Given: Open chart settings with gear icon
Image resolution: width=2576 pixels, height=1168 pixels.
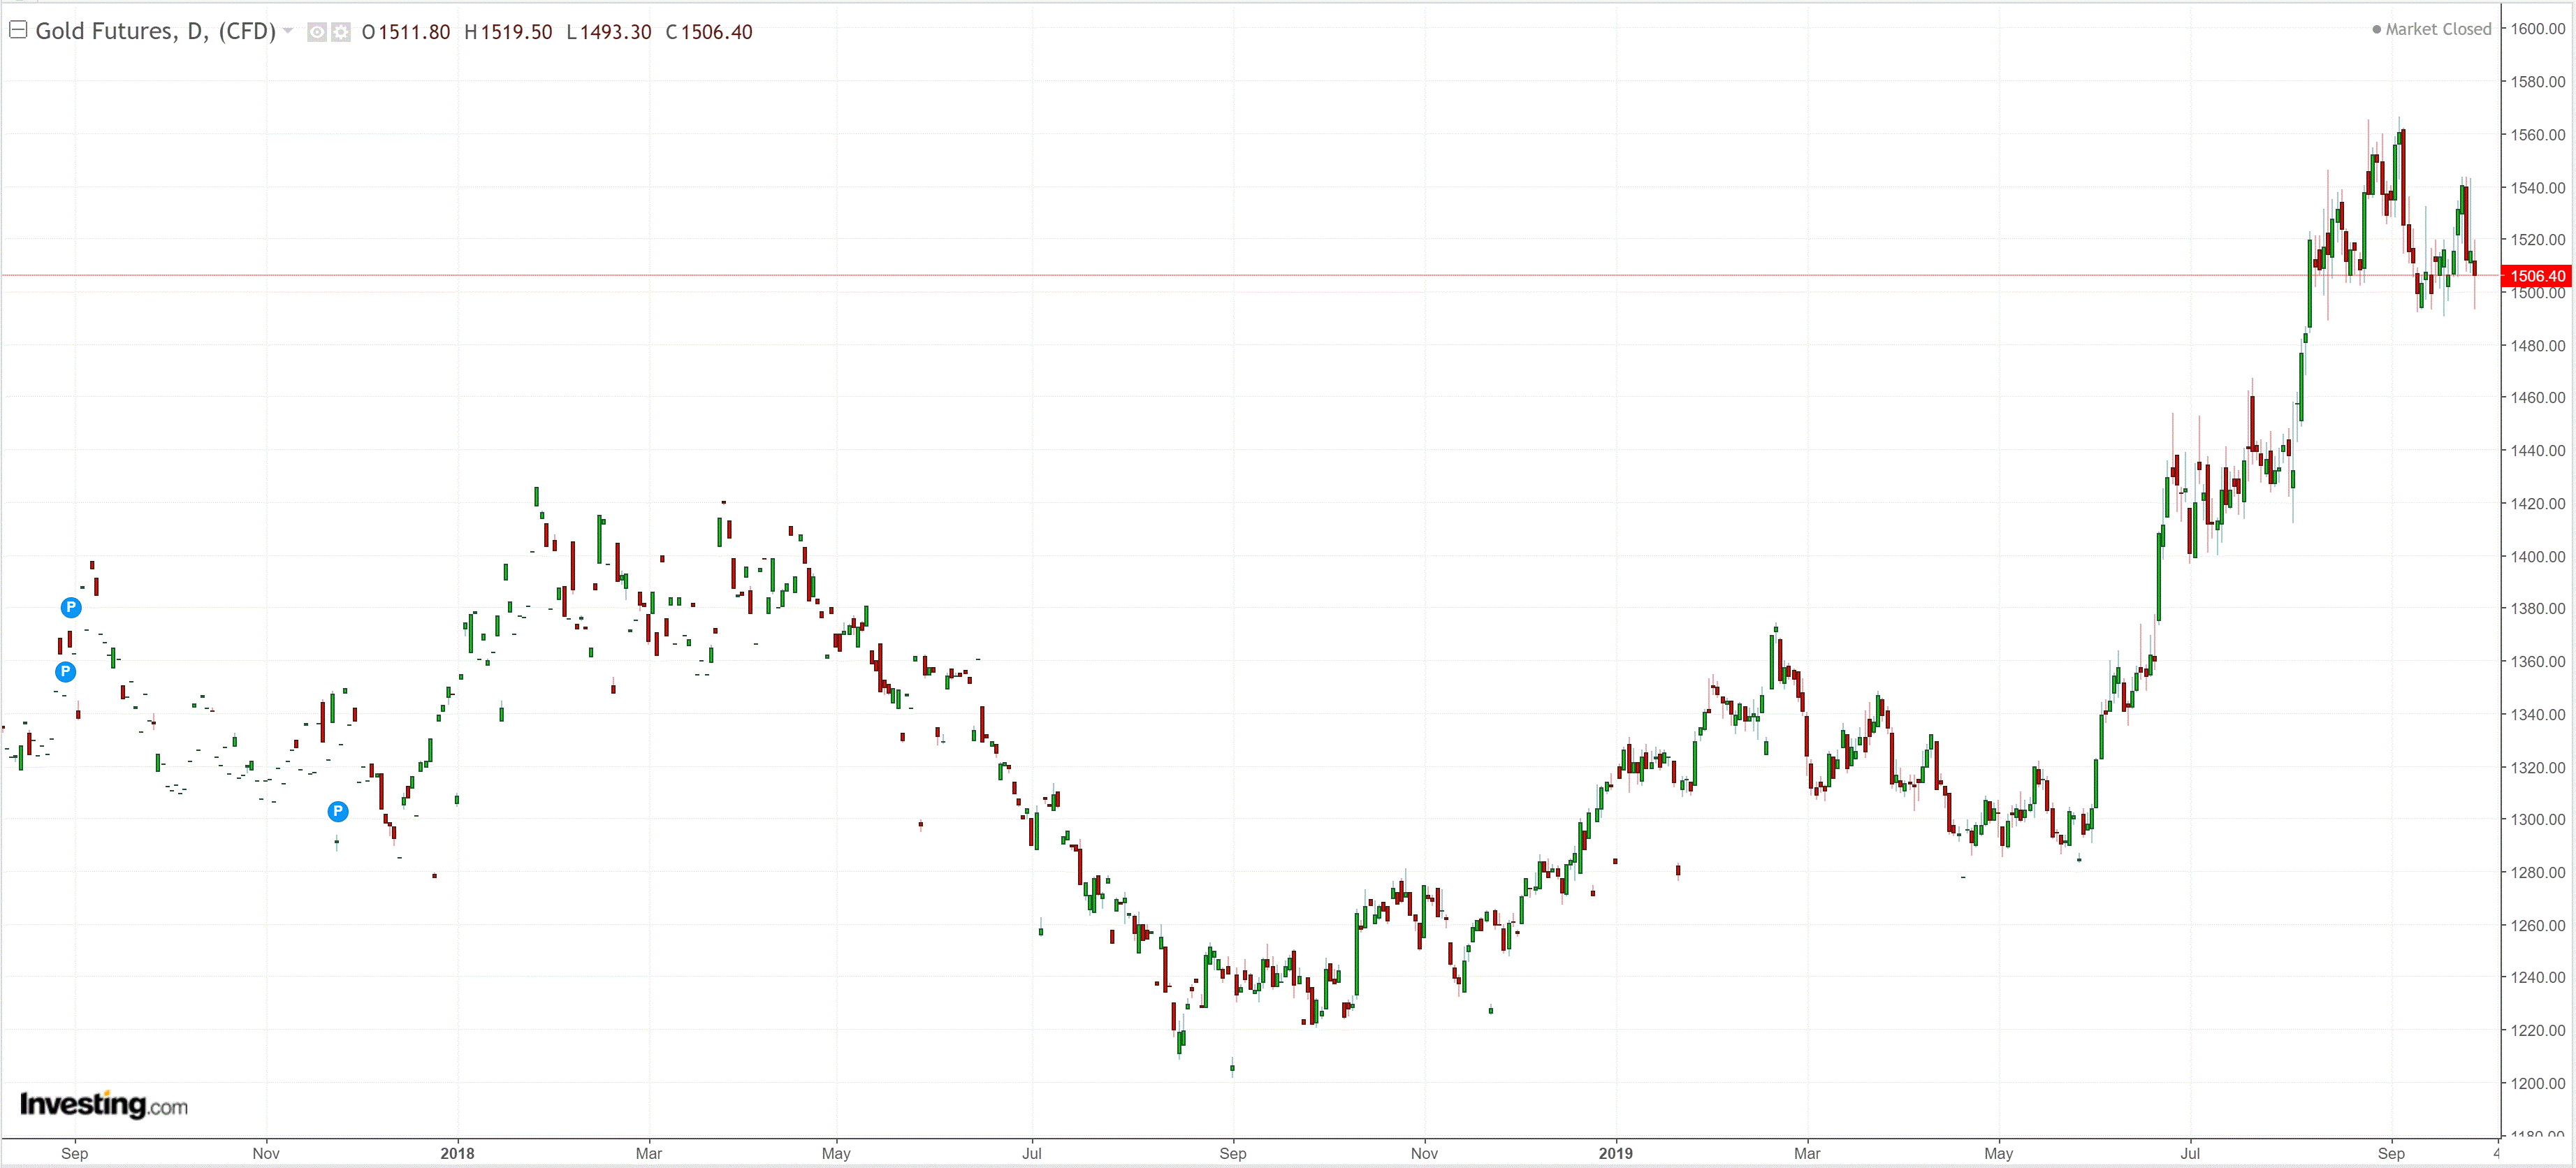Looking at the screenshot, I should [341, 32].
